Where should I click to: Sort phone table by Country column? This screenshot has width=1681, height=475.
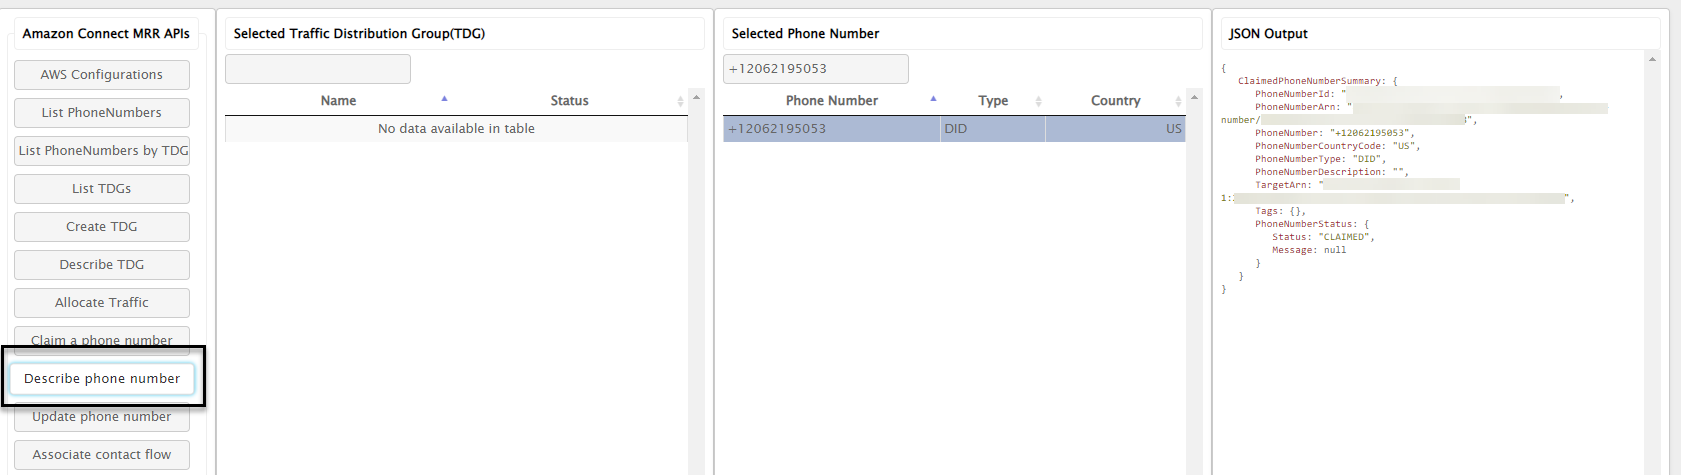click(1116, 101)
